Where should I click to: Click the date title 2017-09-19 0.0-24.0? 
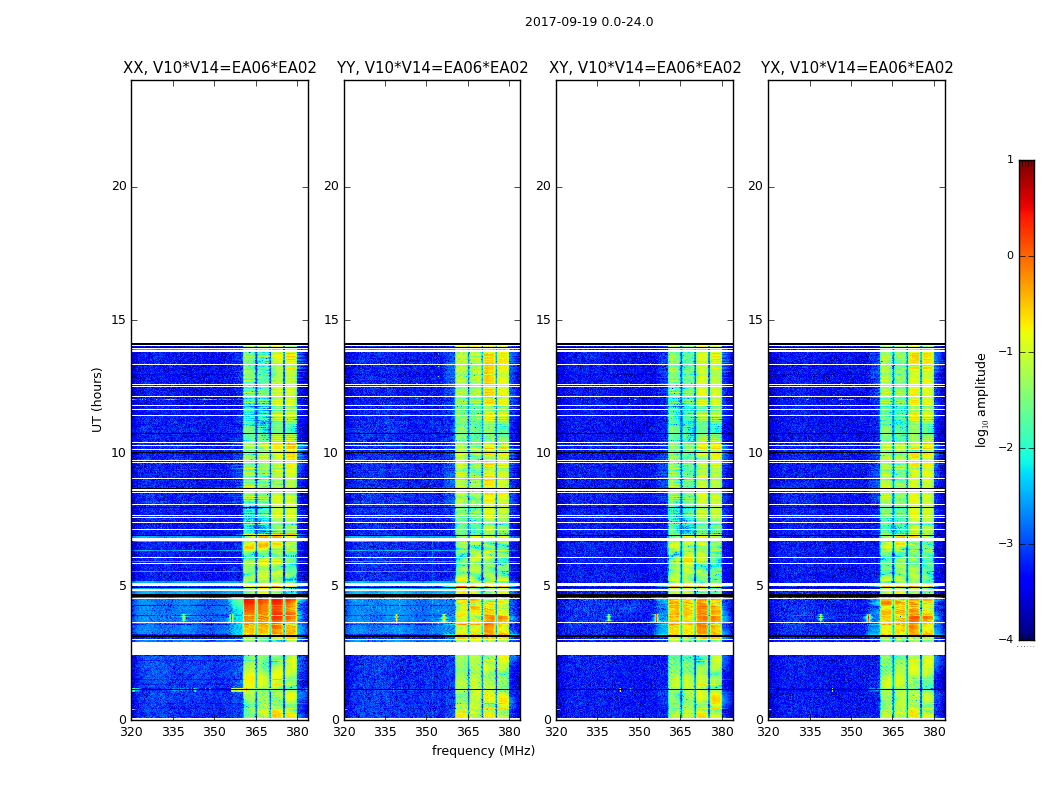click(588, 22)
